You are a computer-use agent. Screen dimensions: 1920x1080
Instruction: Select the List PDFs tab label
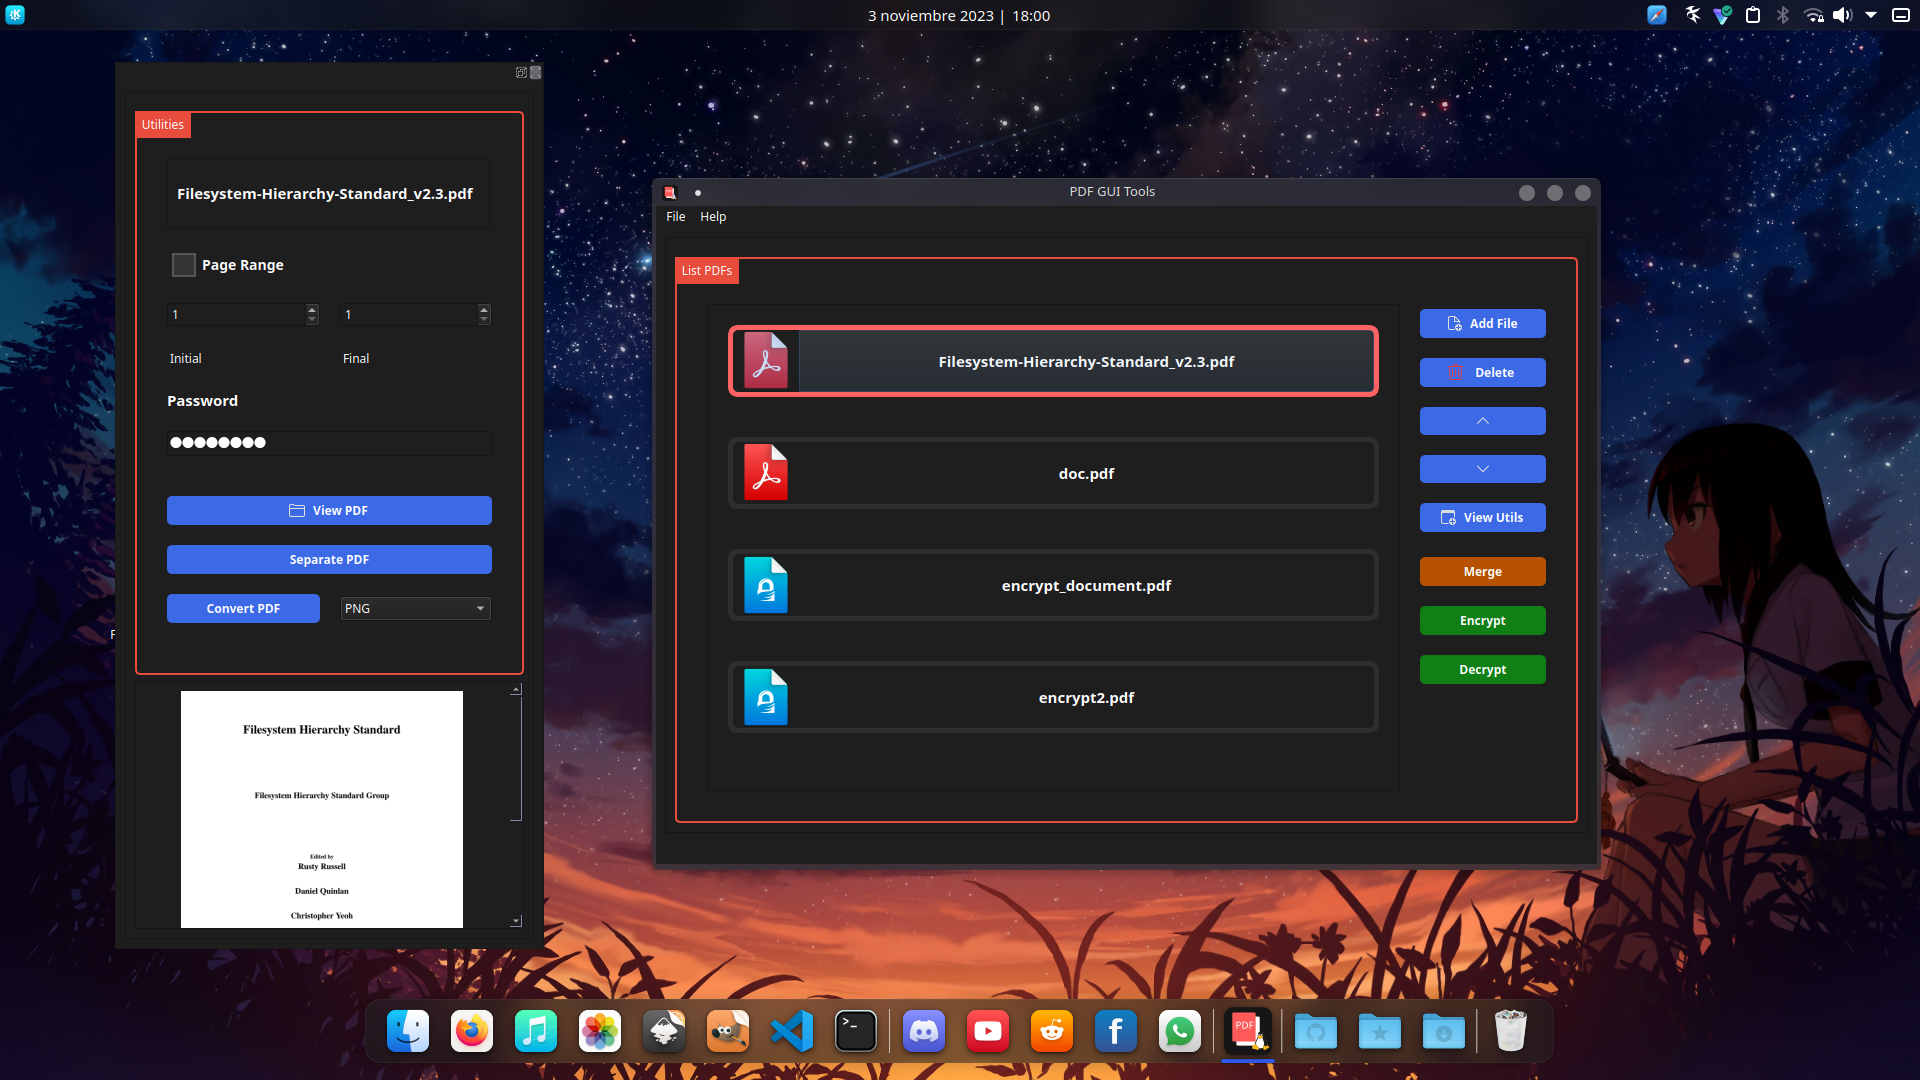click(x=707, y=271)
